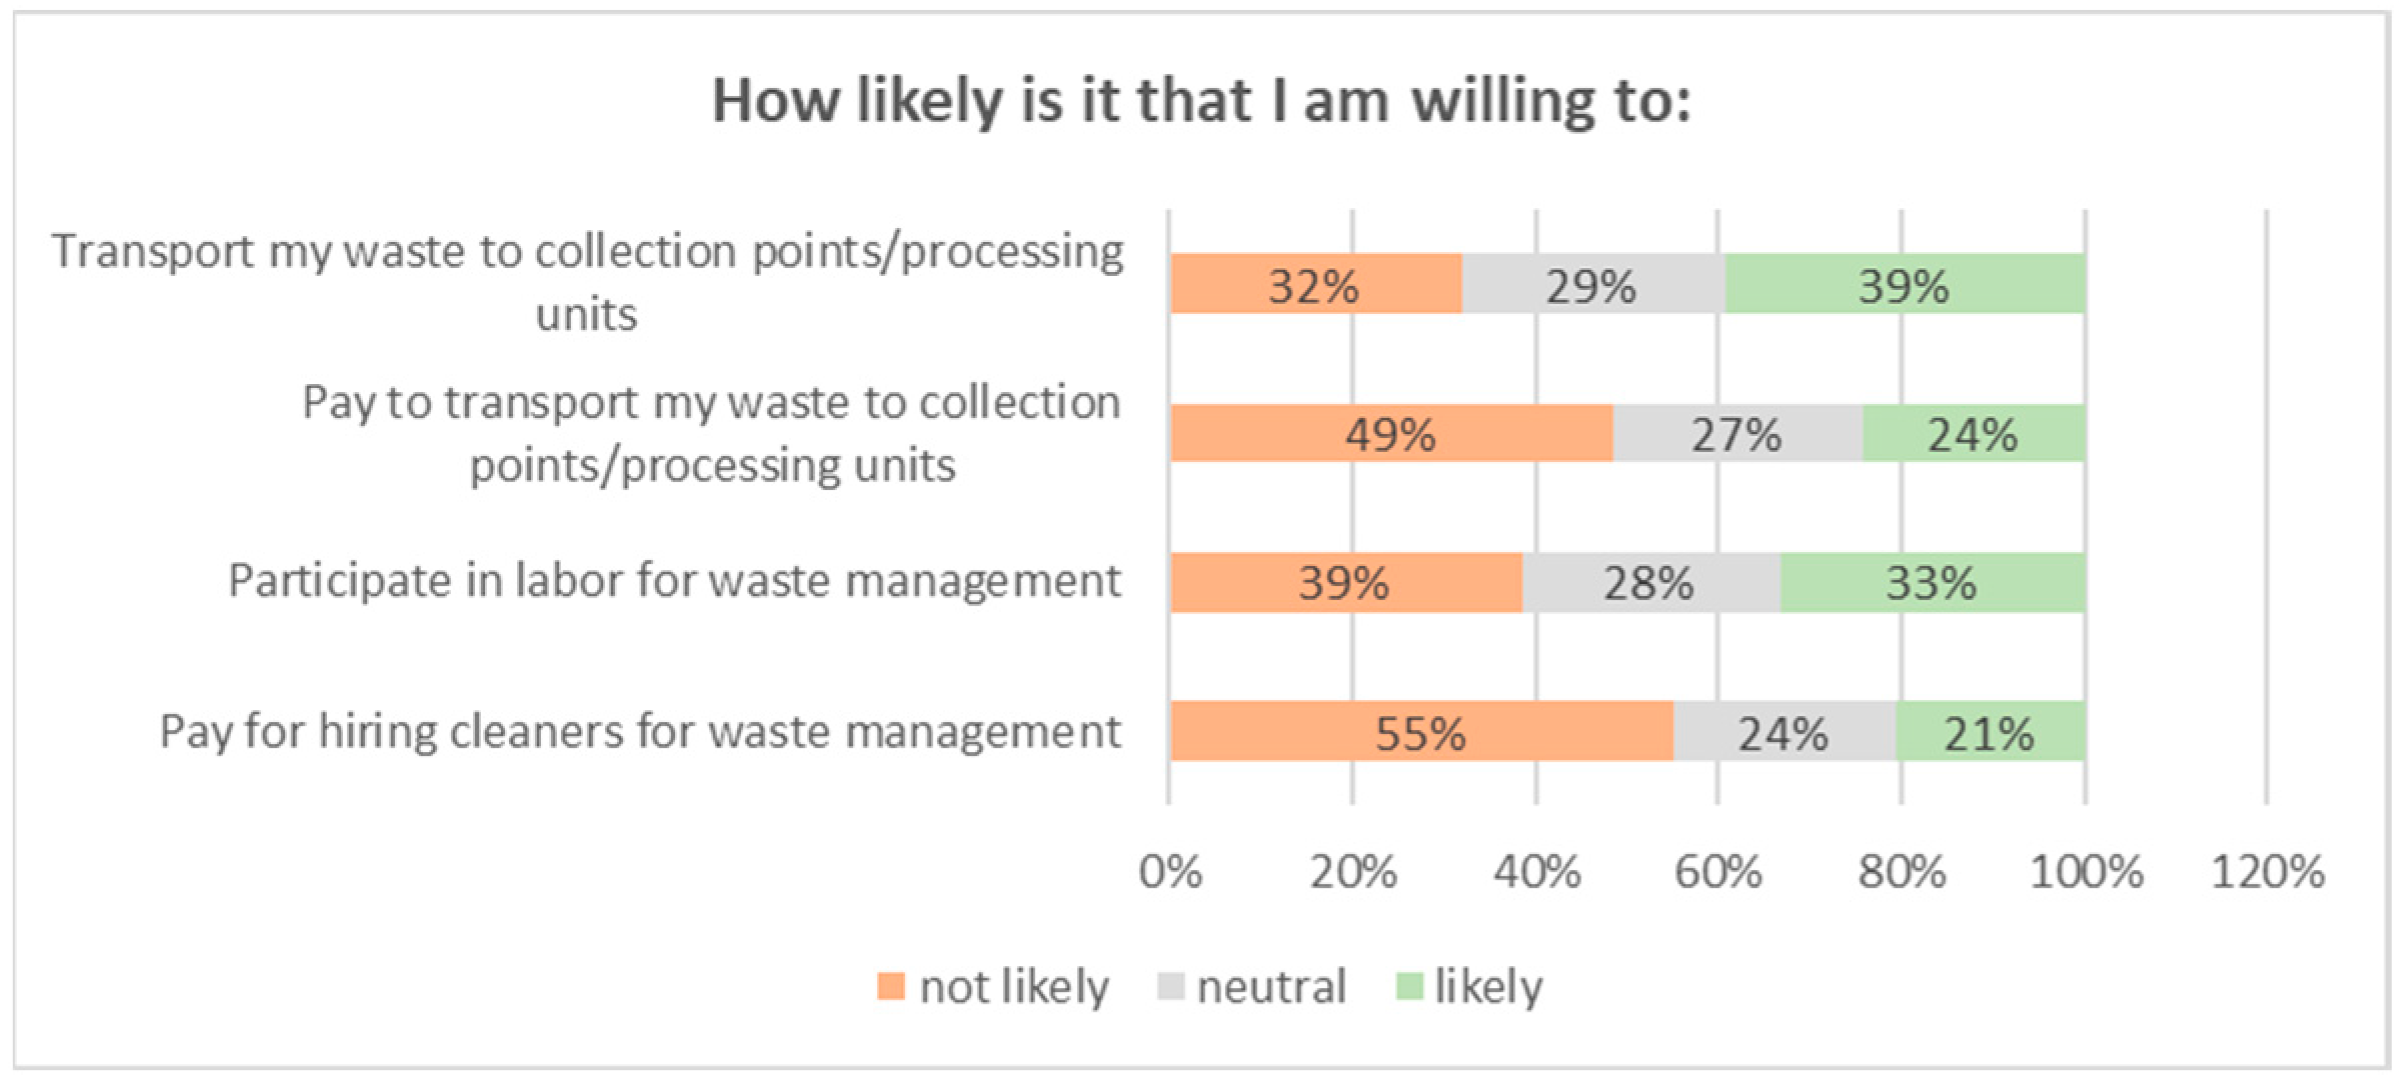The width and height of the screenshot is (2403, 1082).
Task: Click the 0% axis tick label
Action: [1170, 872]
